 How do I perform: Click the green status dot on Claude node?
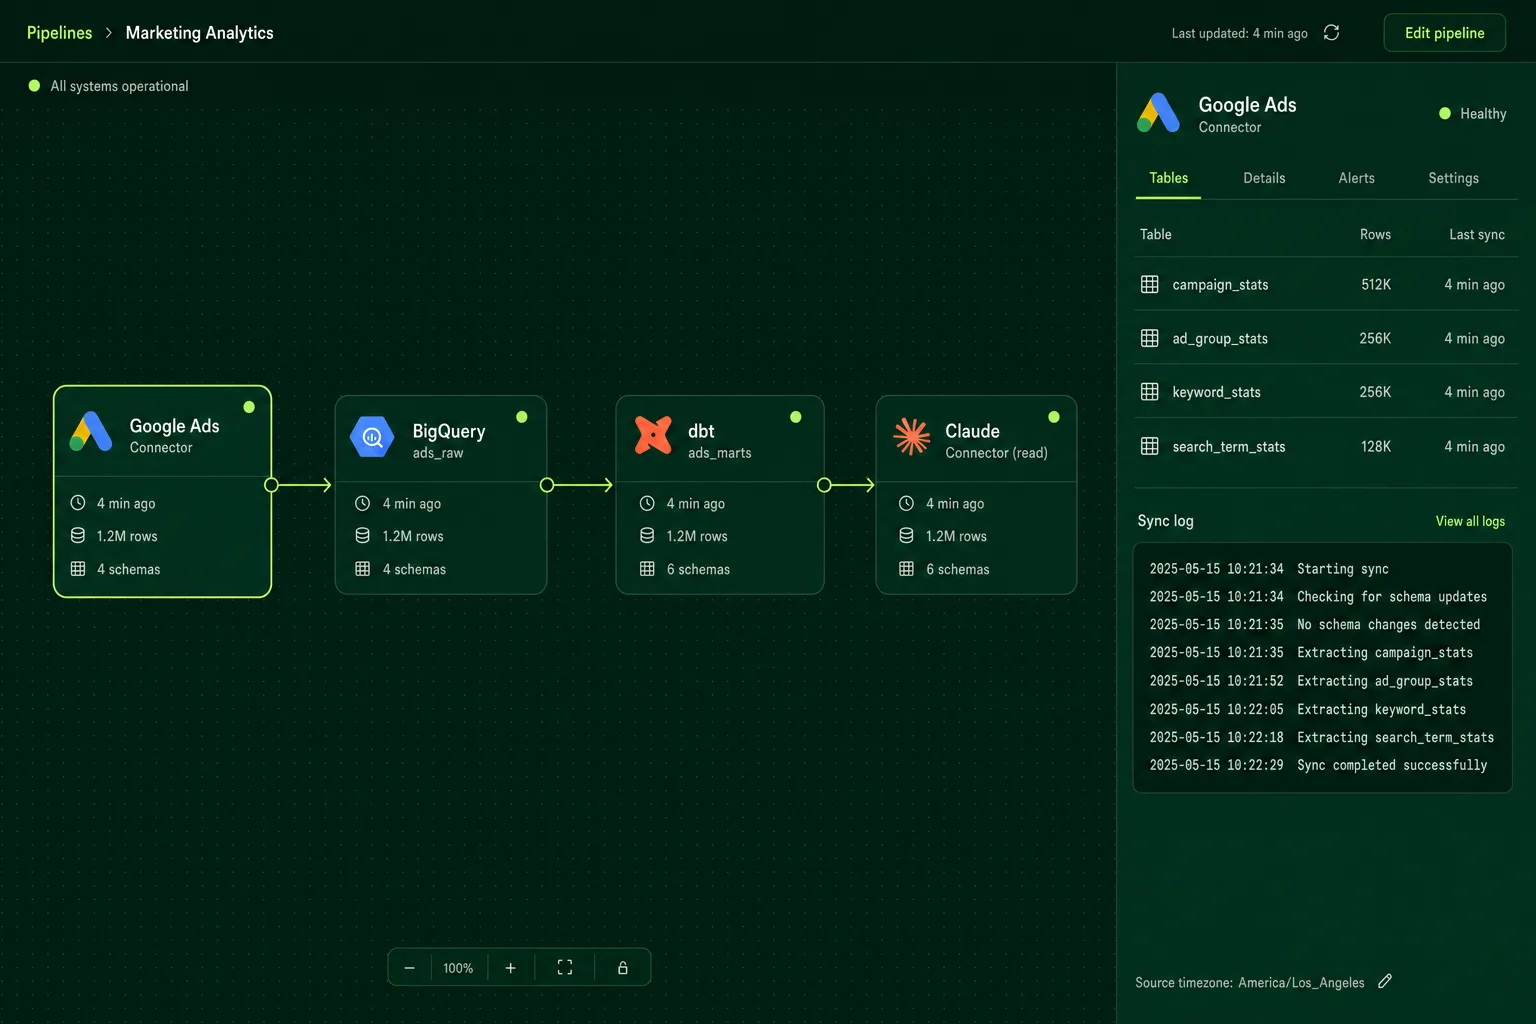(1054, 417)
